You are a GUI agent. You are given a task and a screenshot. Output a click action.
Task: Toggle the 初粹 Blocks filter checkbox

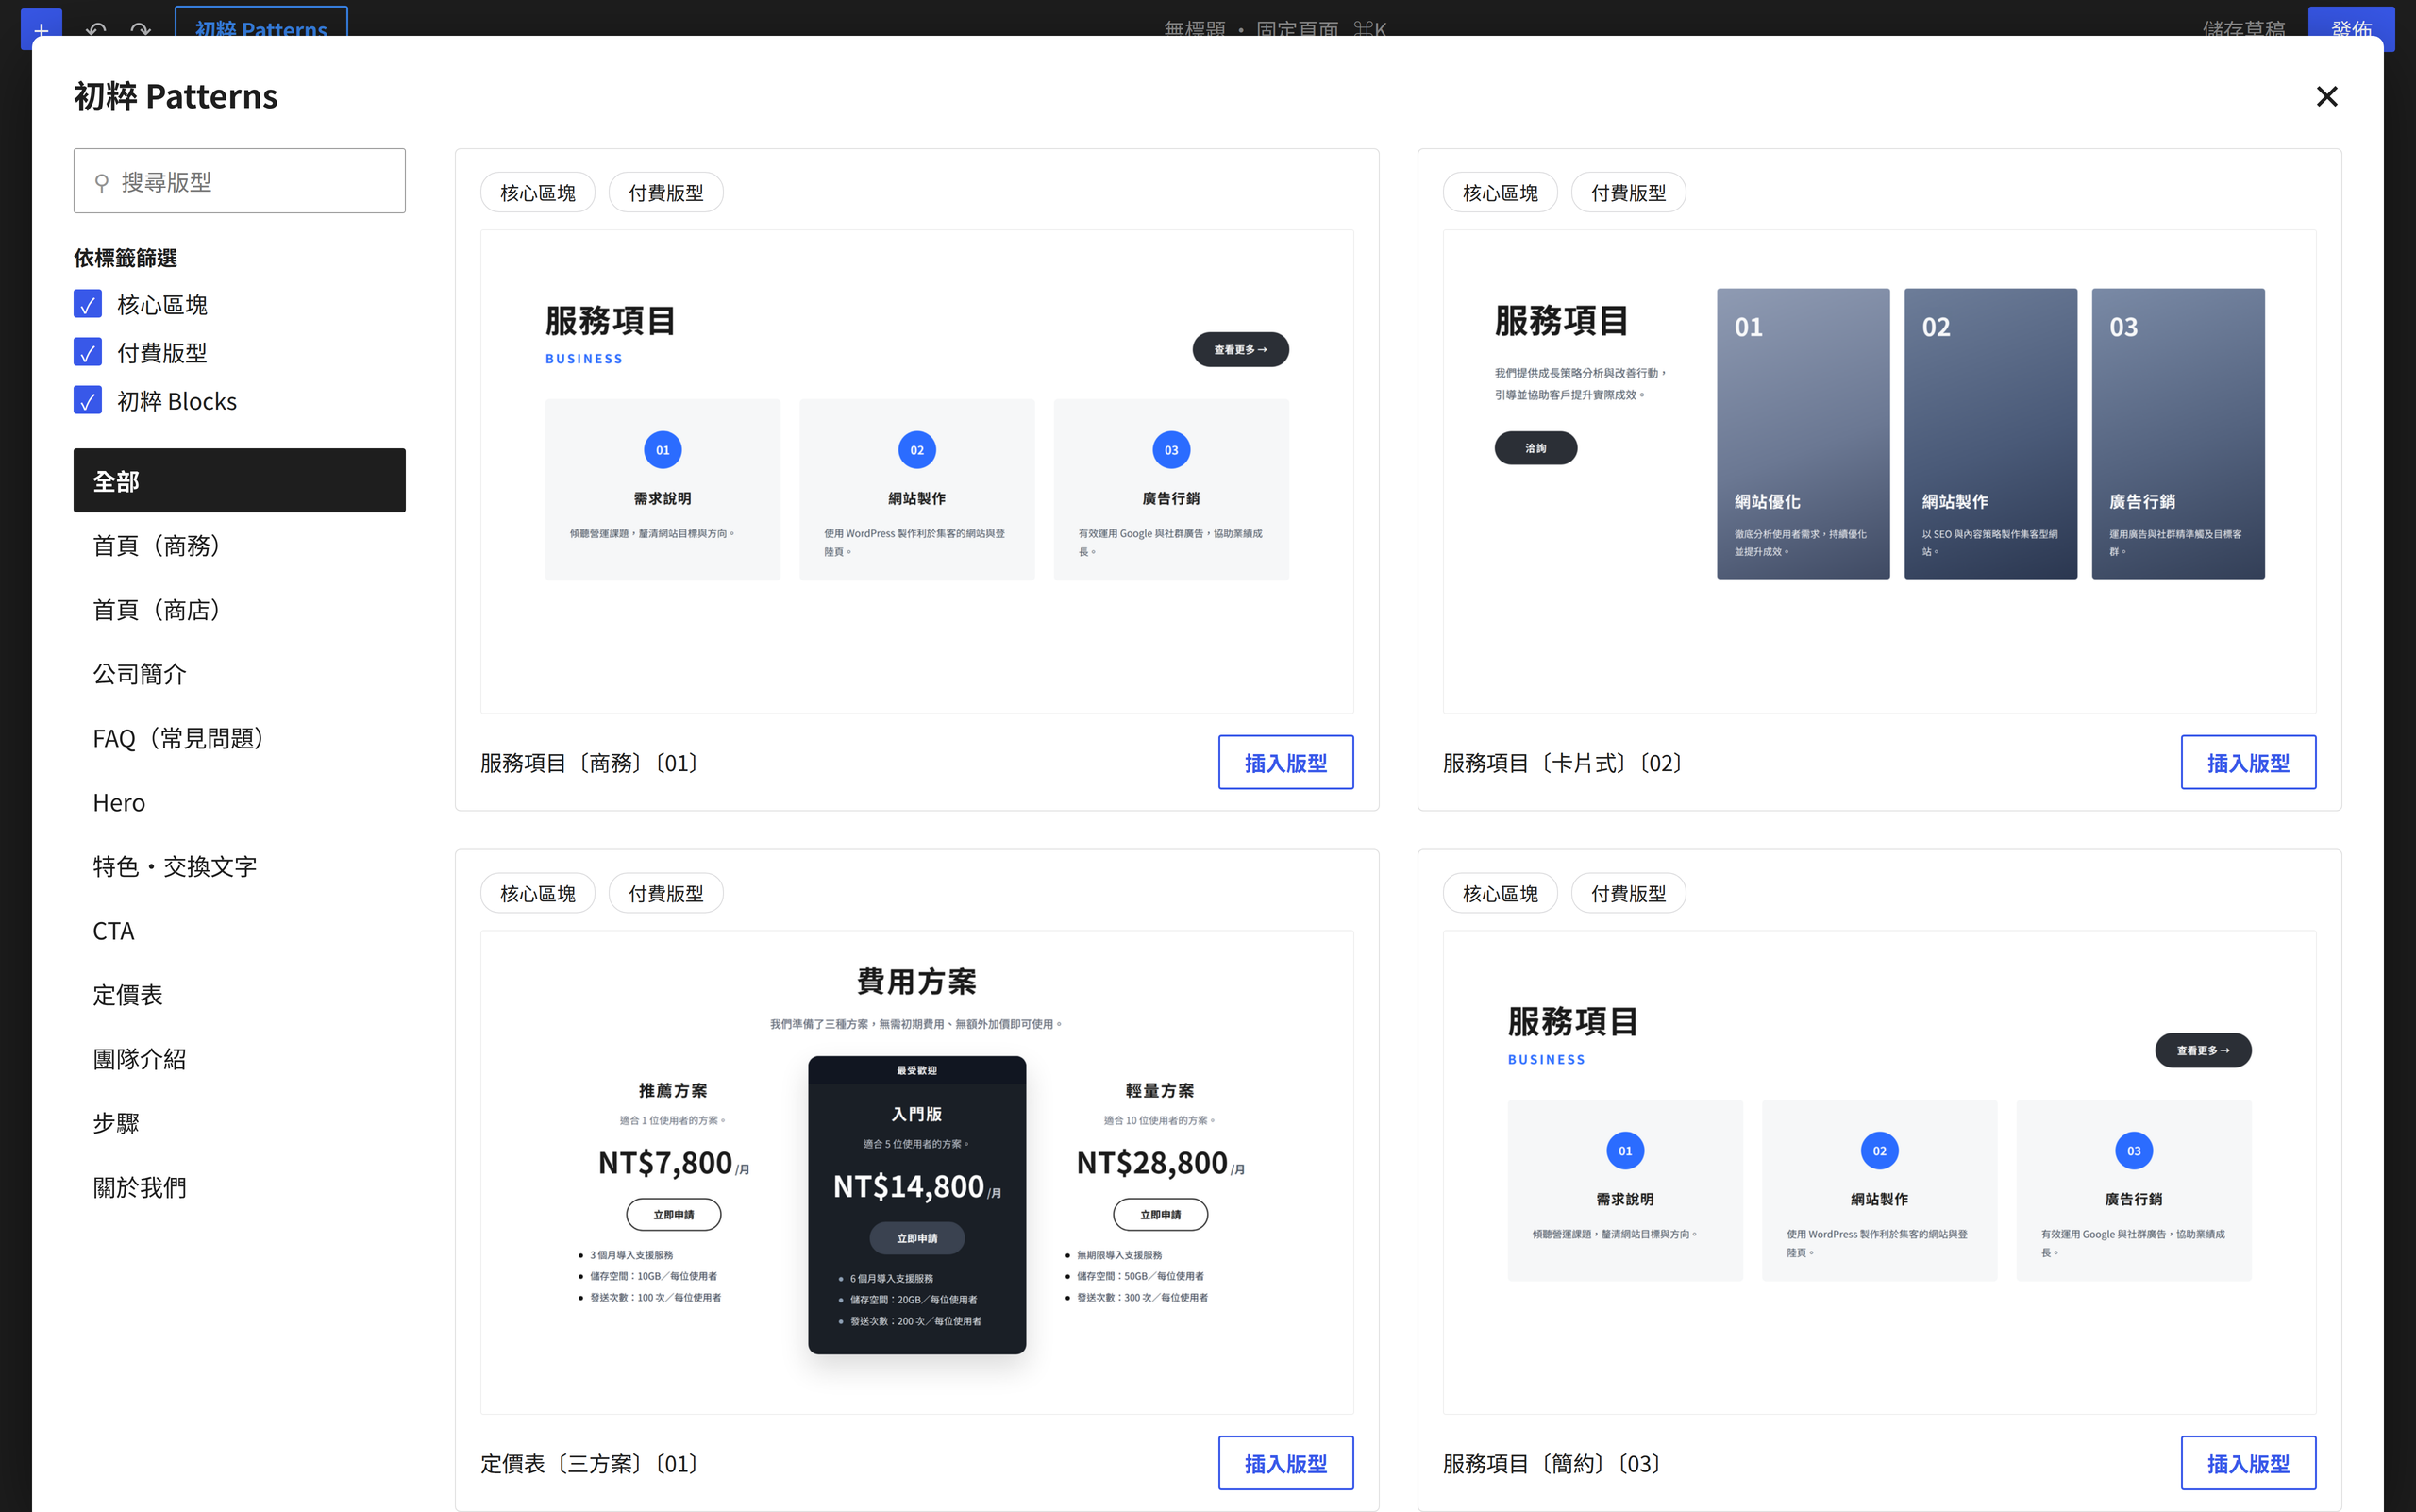[x=88, y=400]
